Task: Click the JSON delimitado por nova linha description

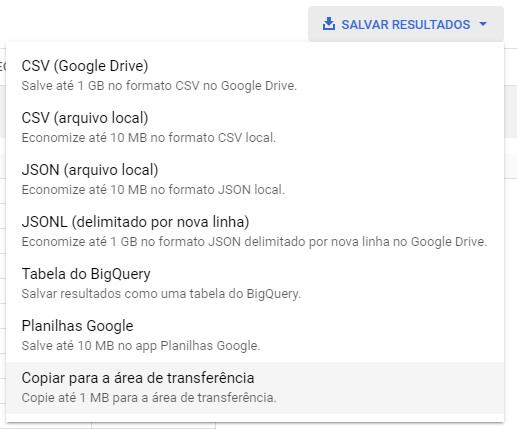Action: (254, 242)
